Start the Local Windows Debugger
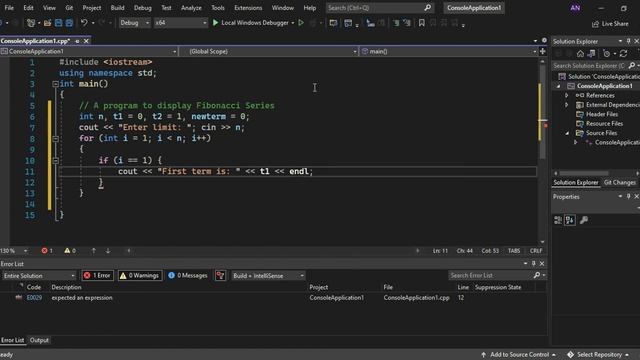Viewport: 640px width, 360px height. click(253, 23)
